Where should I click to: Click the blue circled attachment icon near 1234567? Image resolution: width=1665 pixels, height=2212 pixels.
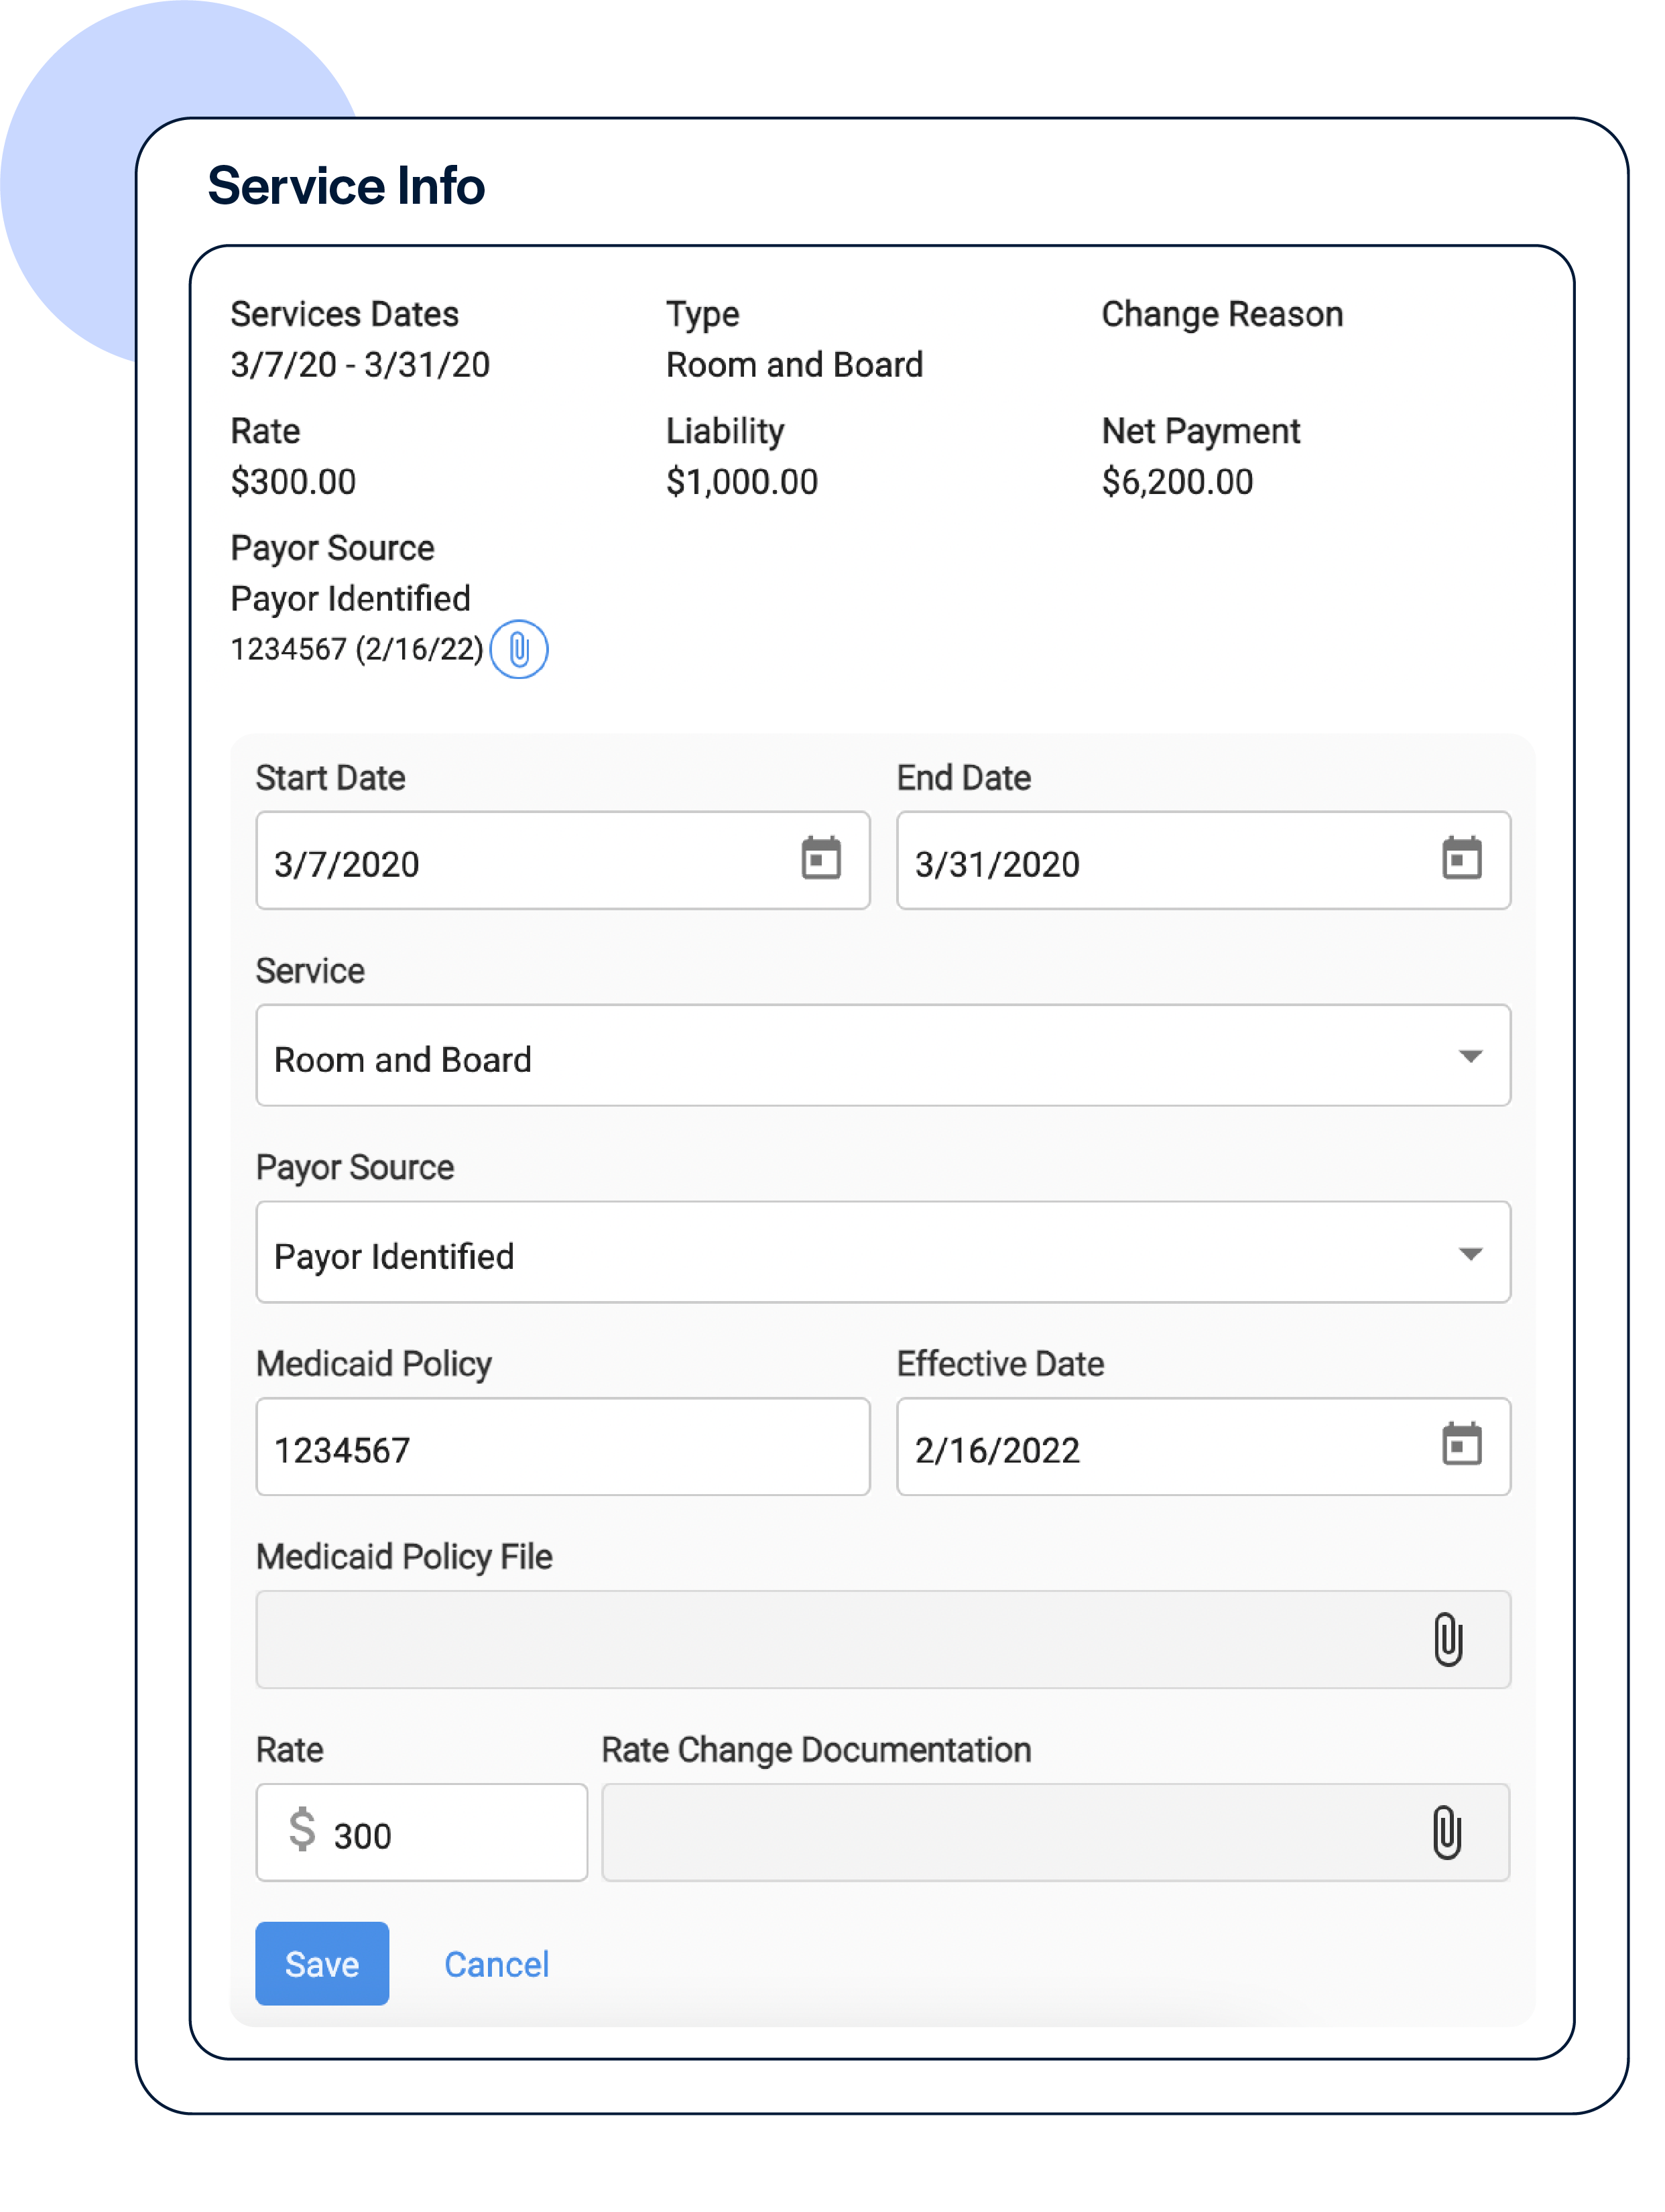pyautogui.click(x=519, y=650)
